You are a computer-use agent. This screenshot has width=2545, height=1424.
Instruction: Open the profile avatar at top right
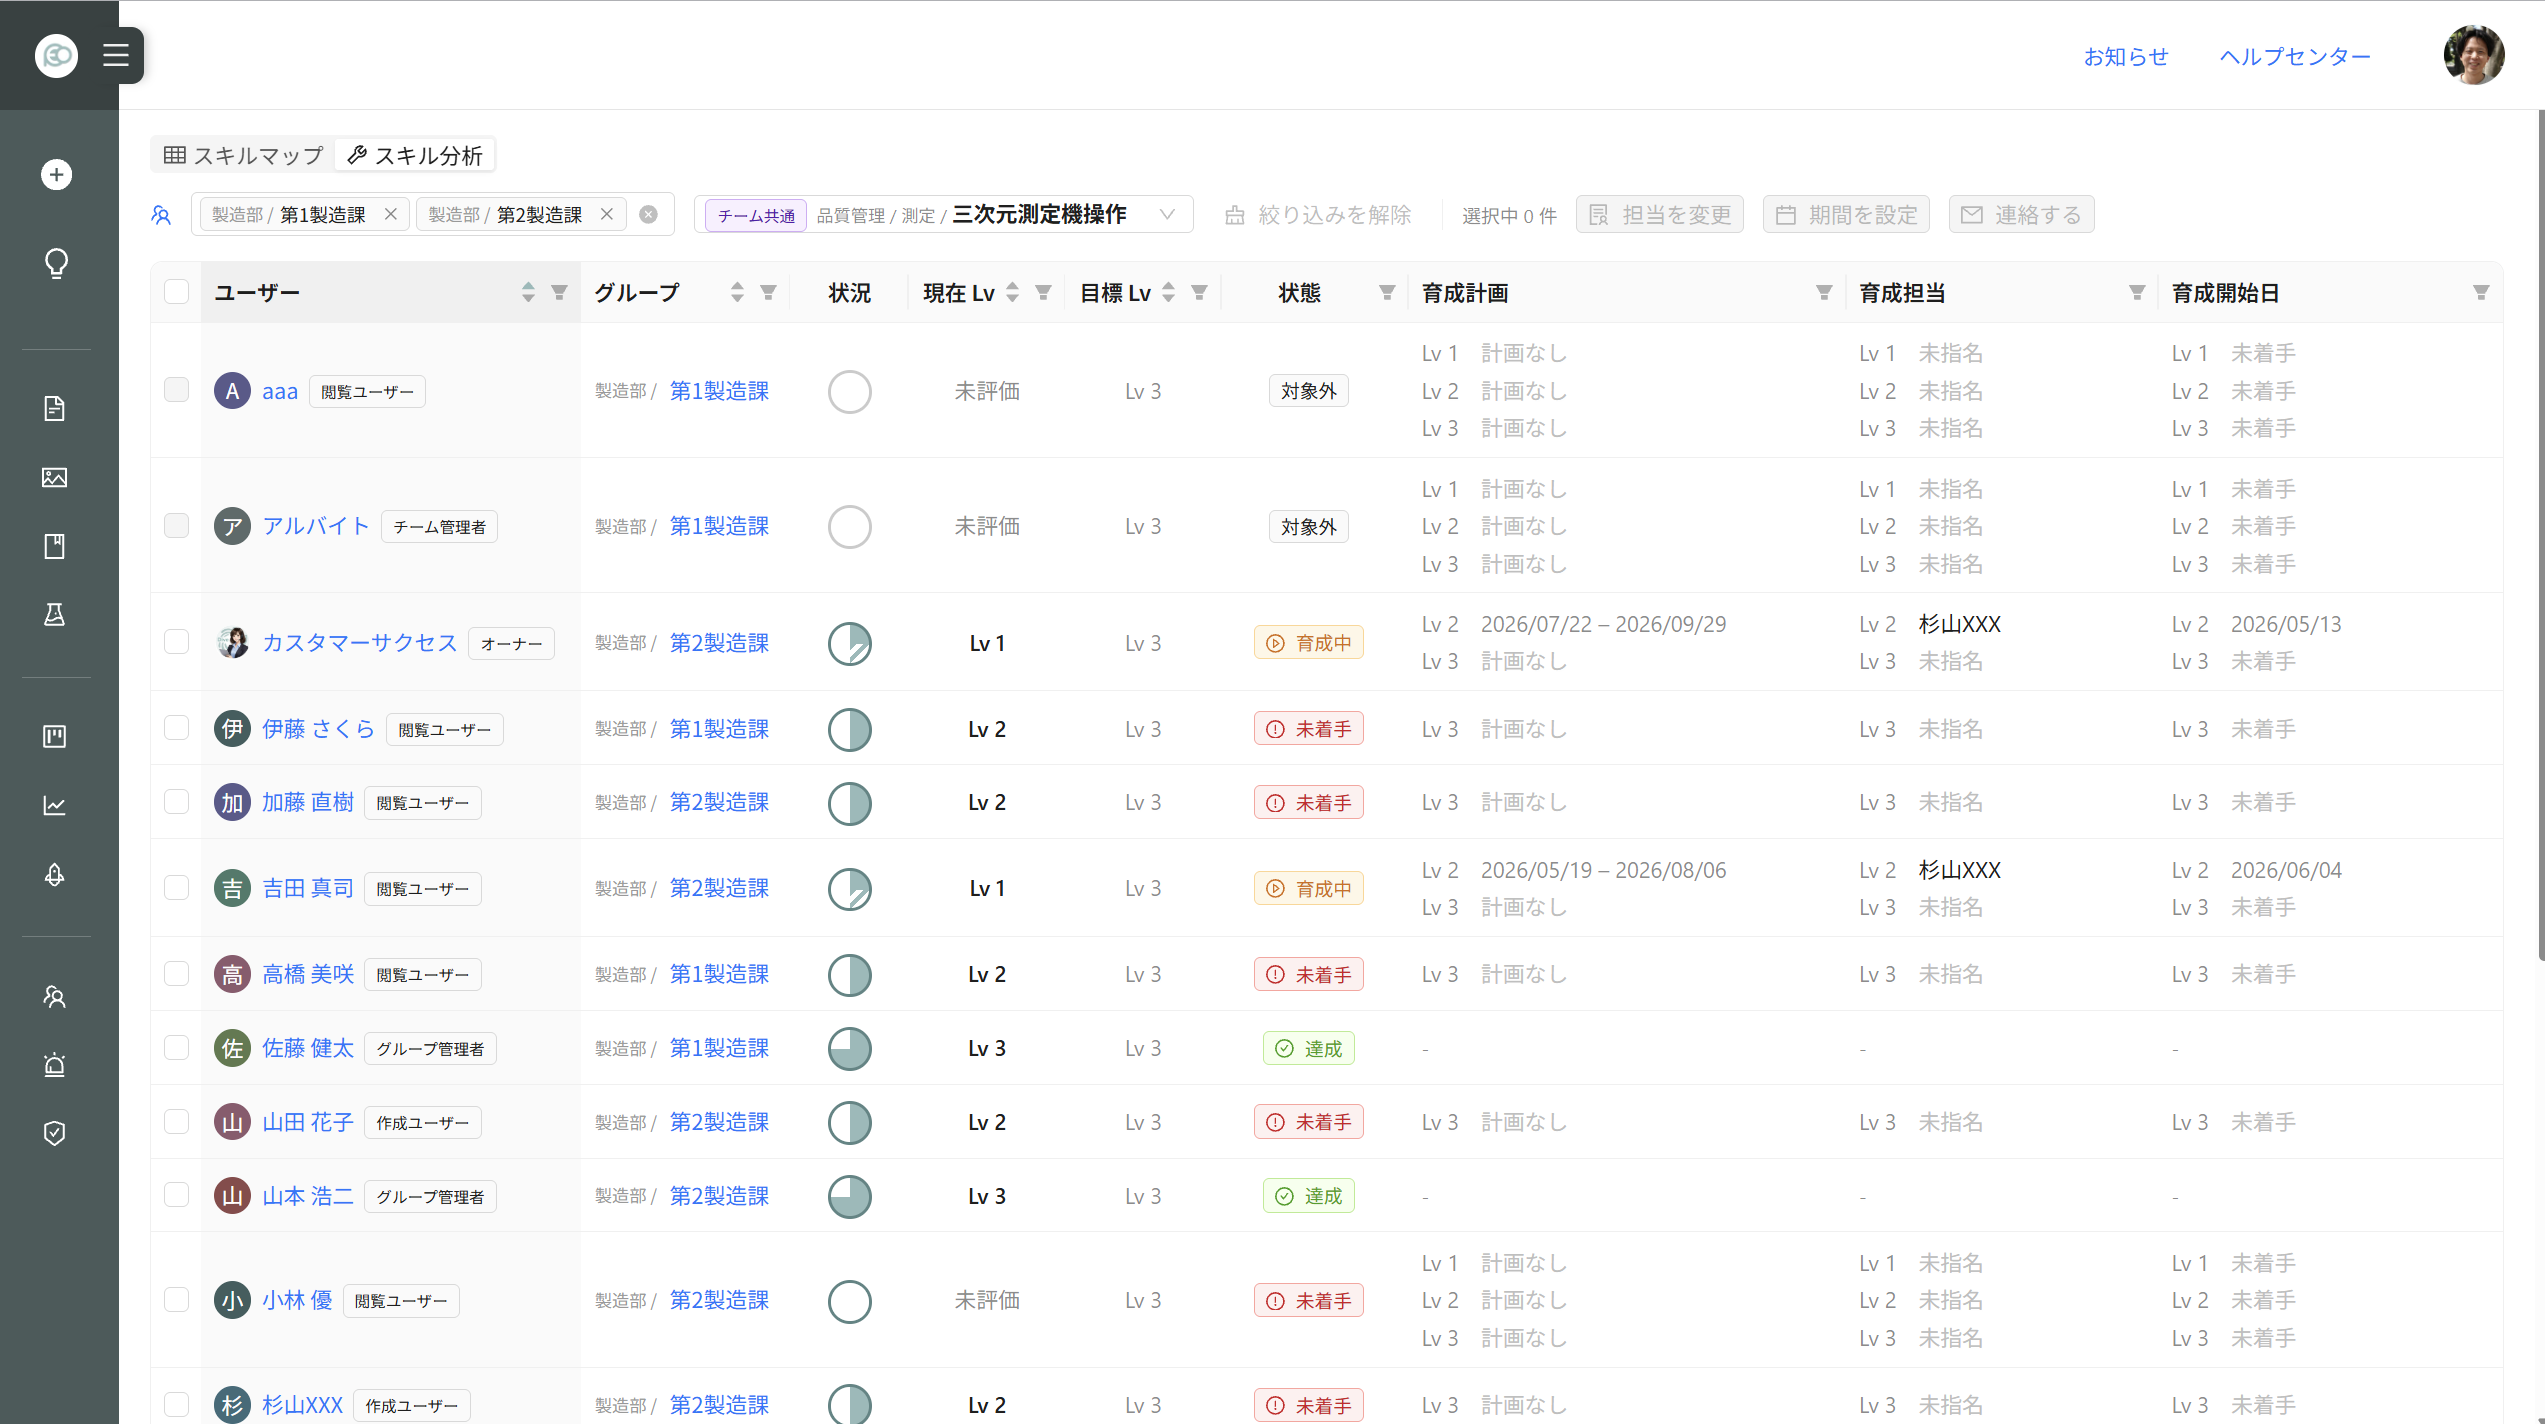point(2474,55)
